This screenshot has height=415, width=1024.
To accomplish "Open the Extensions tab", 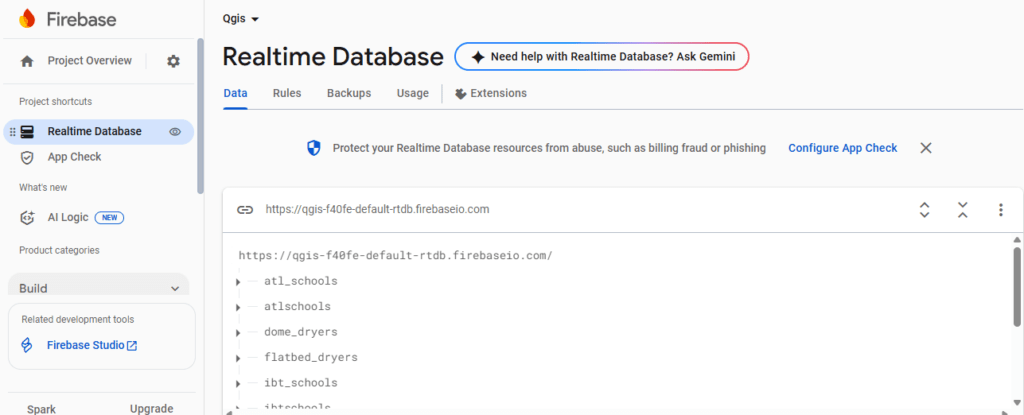I will click(x=490, y=93).
